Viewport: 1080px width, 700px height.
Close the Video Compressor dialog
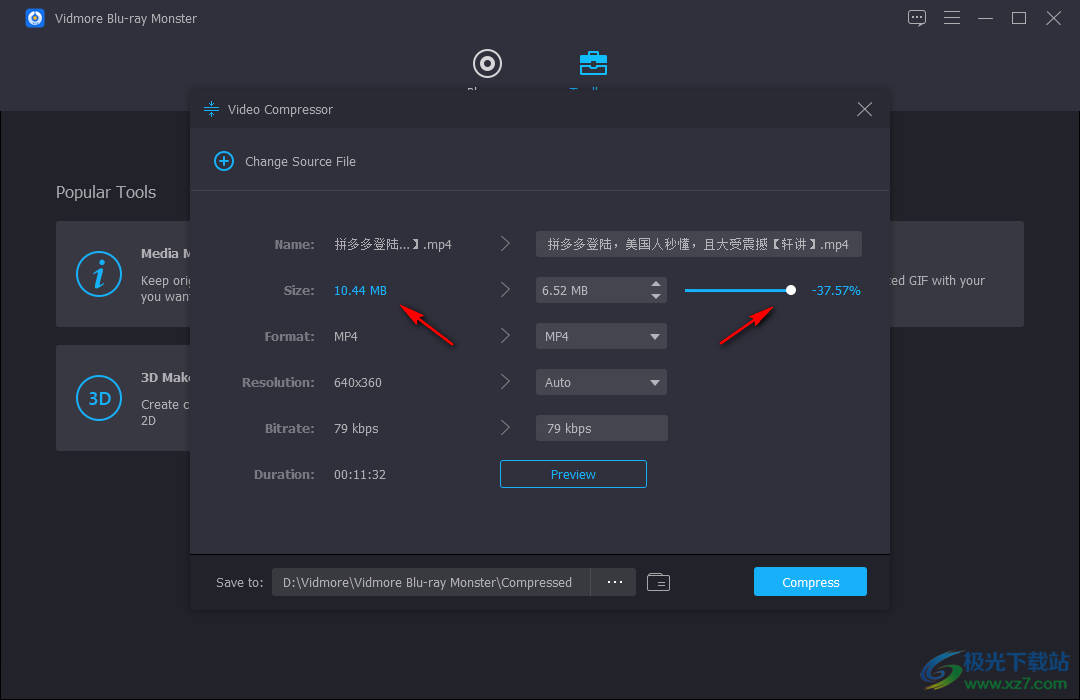(865, 109)
